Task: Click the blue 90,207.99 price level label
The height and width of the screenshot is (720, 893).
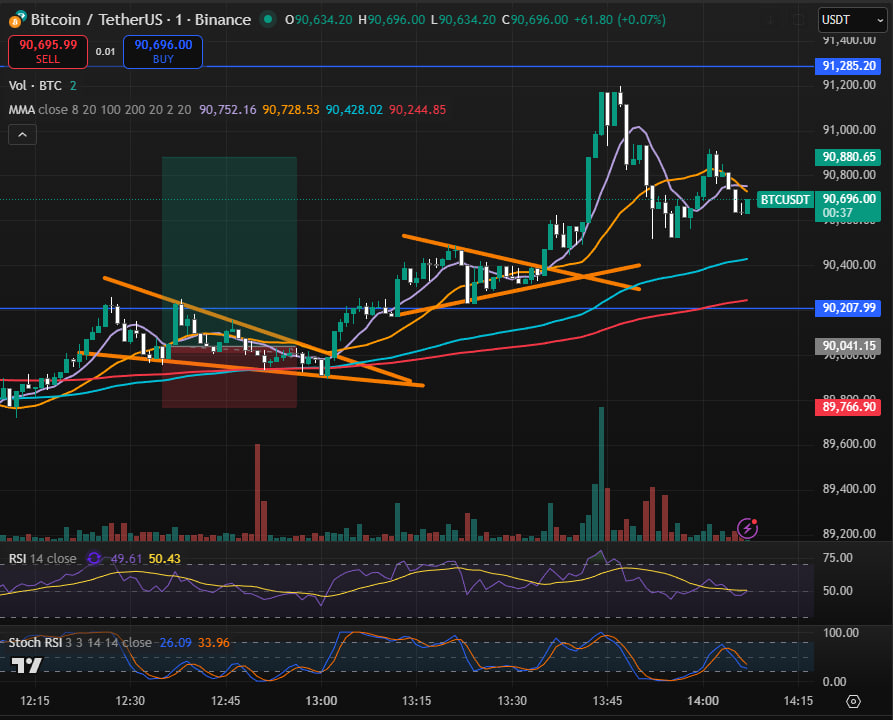Action: click(848, 308)
